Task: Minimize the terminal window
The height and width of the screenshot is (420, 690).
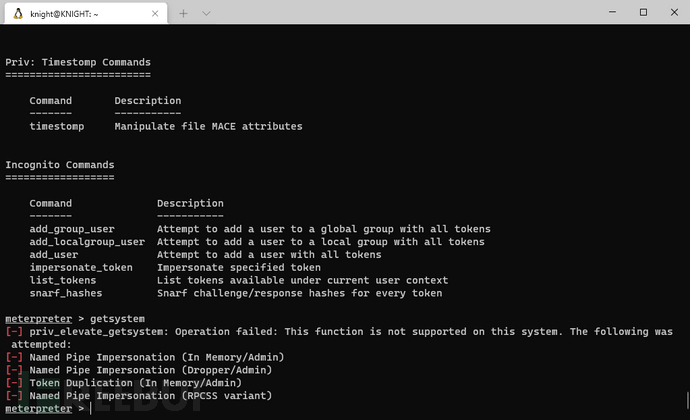Action: [612, 12]
